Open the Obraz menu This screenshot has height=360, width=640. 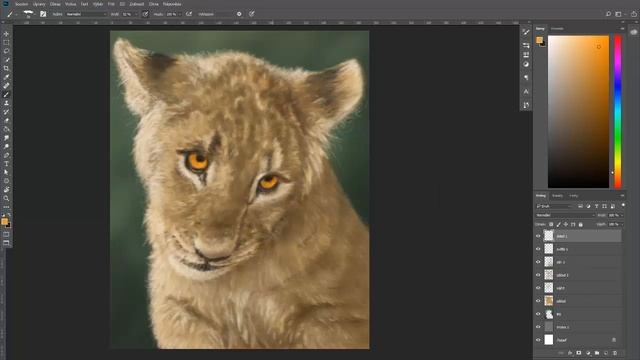coord(55,4)
